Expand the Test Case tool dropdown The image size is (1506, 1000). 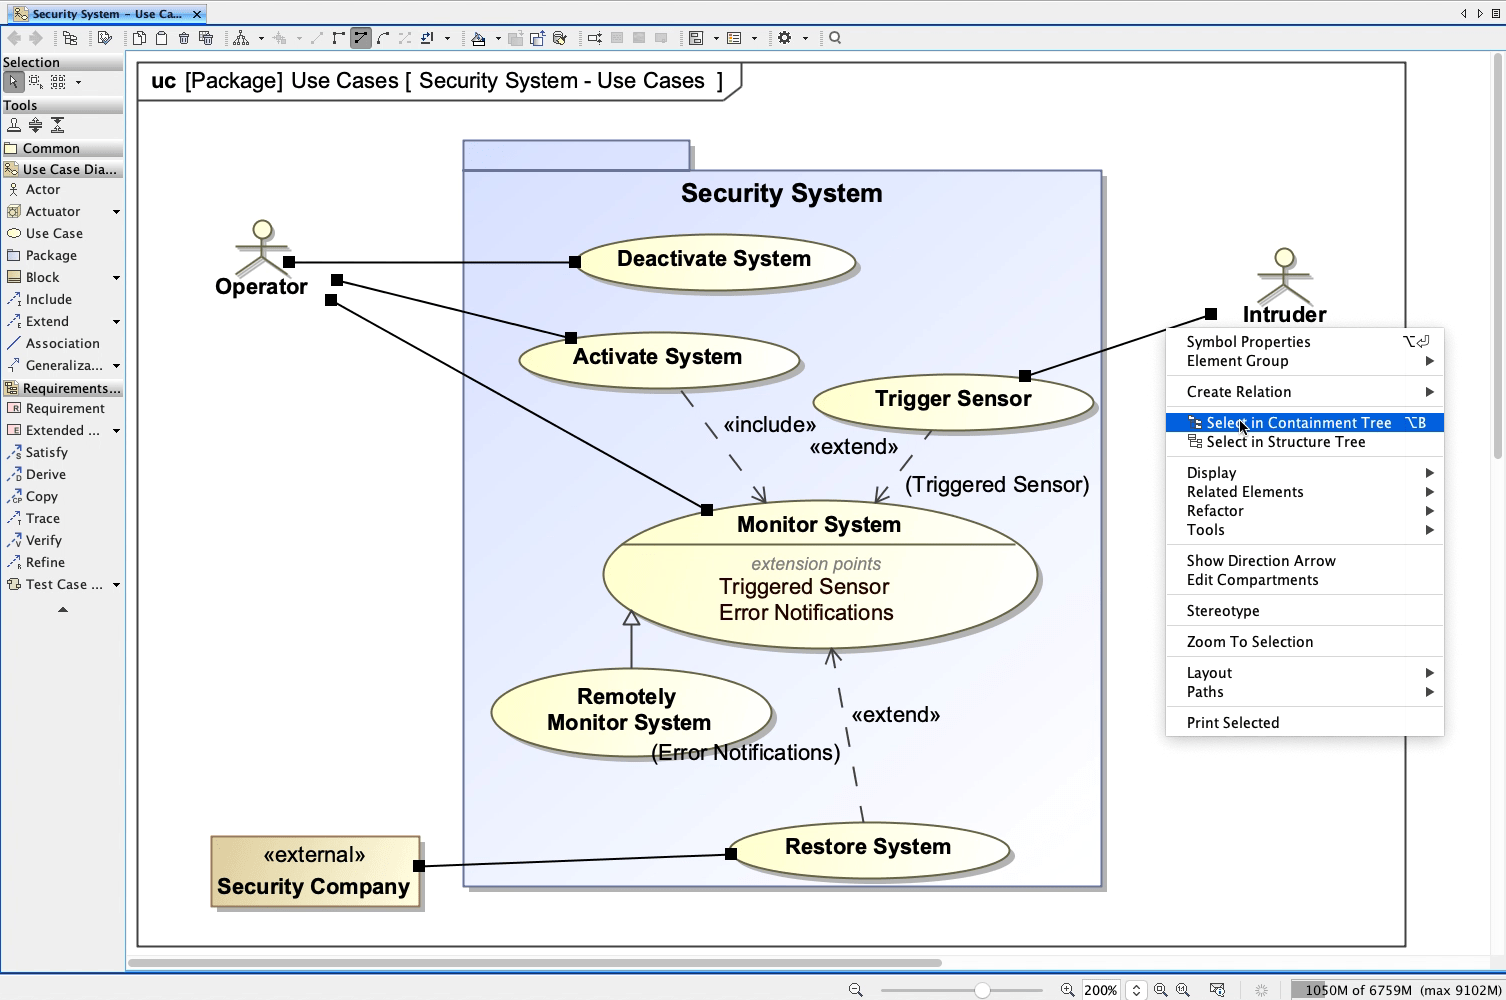pyautogui.click(x=117, y=584)
